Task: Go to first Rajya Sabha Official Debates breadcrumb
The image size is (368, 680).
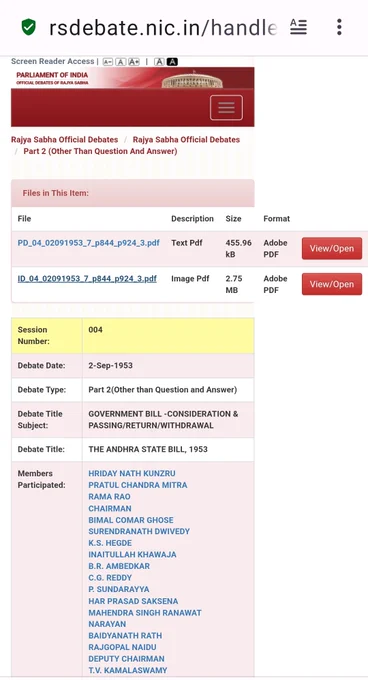Action: [x=65, y=140]
